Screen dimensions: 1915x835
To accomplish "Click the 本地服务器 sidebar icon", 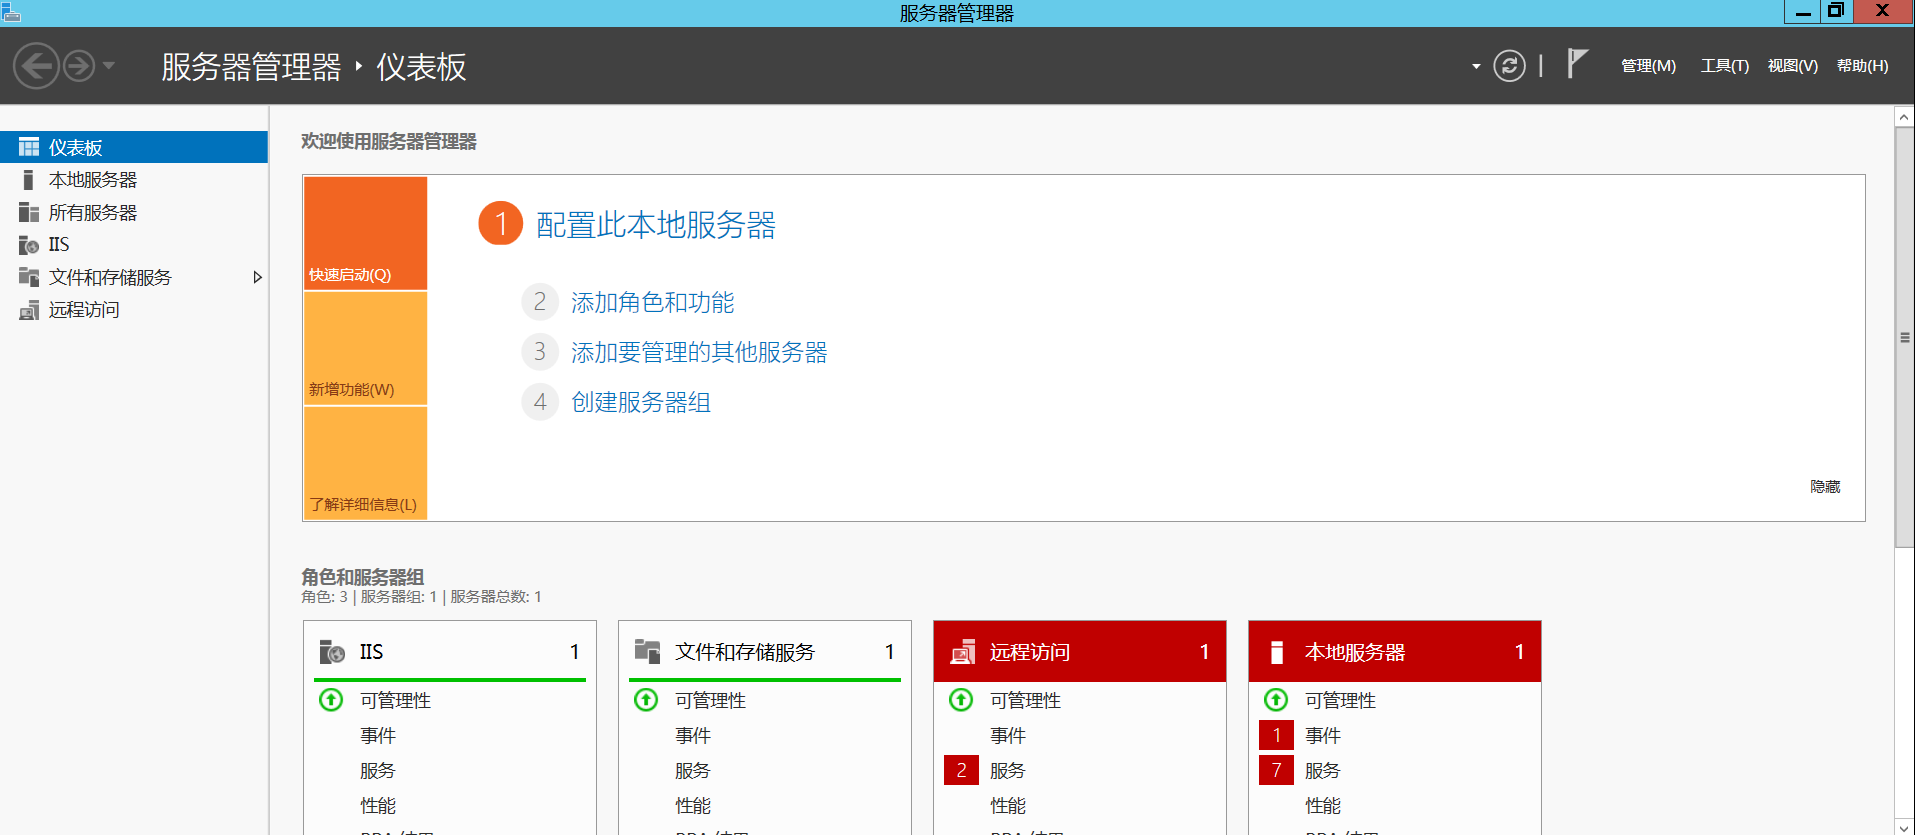I will (x=29, y=180).
